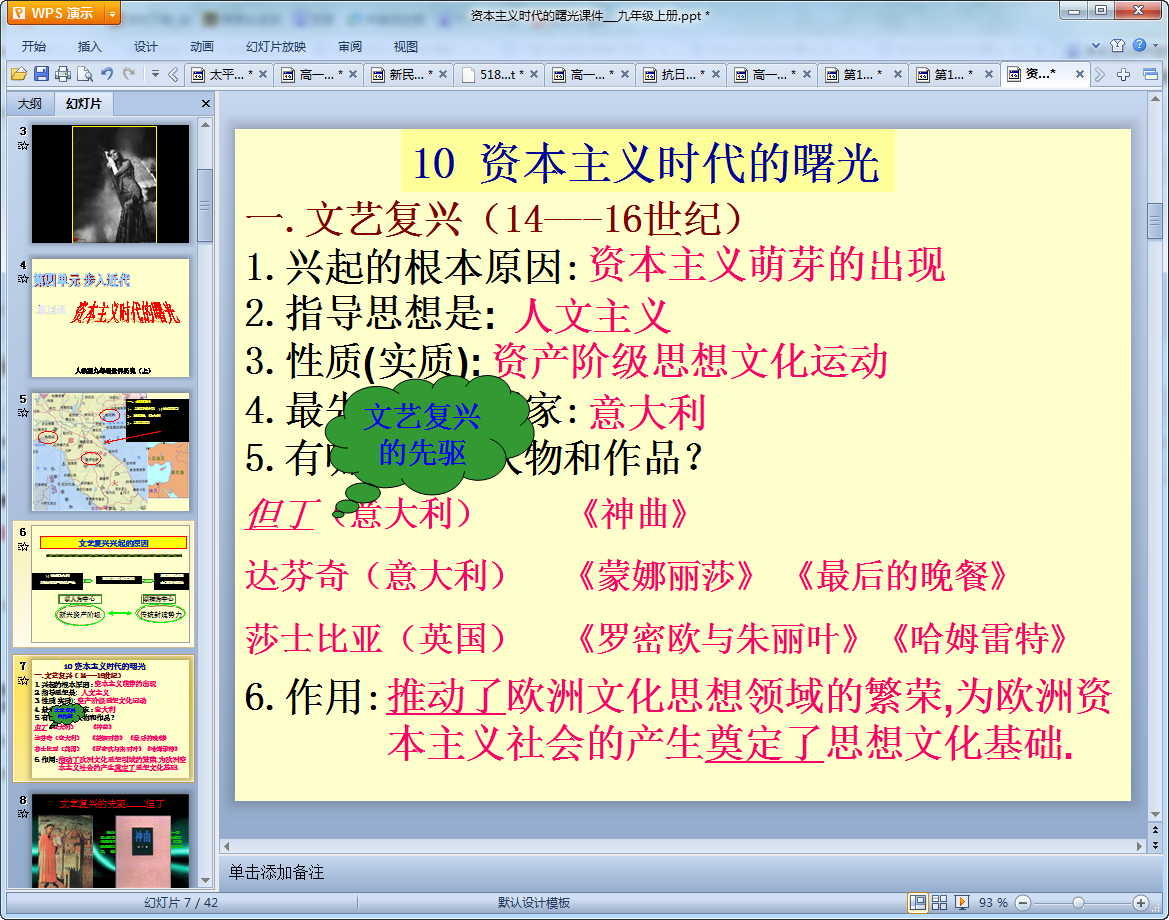Expand the dropdown arrow next to Help
The width and height of the screenshot is (1169, 920).
click(x=1155, y=45)
